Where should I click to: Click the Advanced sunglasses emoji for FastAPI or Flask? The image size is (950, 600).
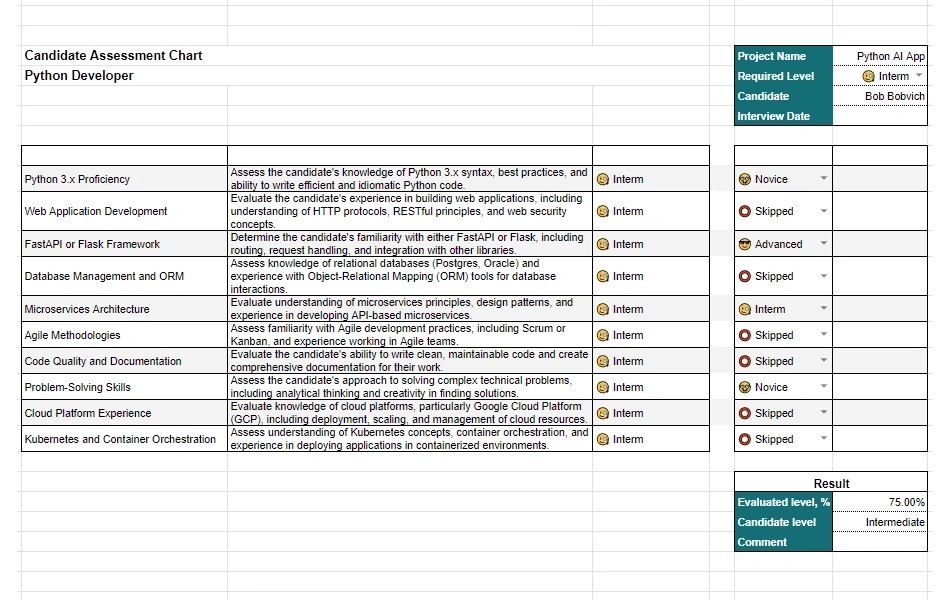pyautogui.click(x=745, y=244)
